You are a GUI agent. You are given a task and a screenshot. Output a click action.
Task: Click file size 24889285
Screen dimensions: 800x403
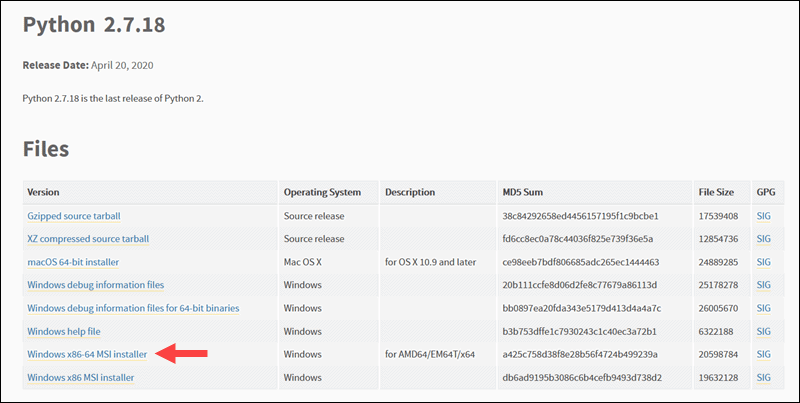[x=718, y=262]
